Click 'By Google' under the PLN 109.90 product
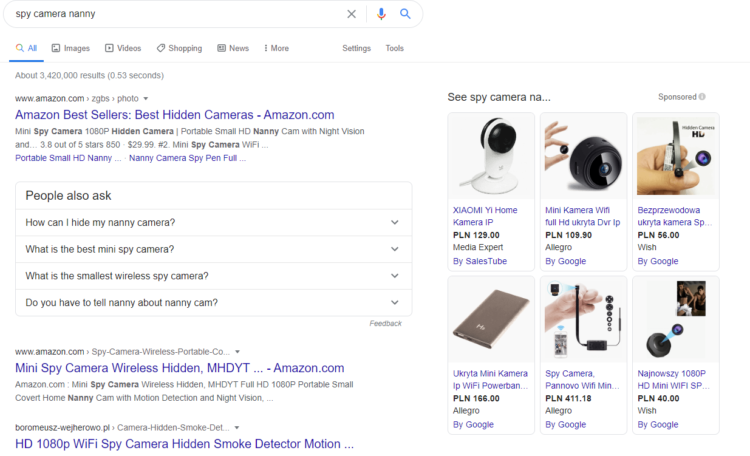The height and width of the screenshot is (456, 750). tap(565, 261)
